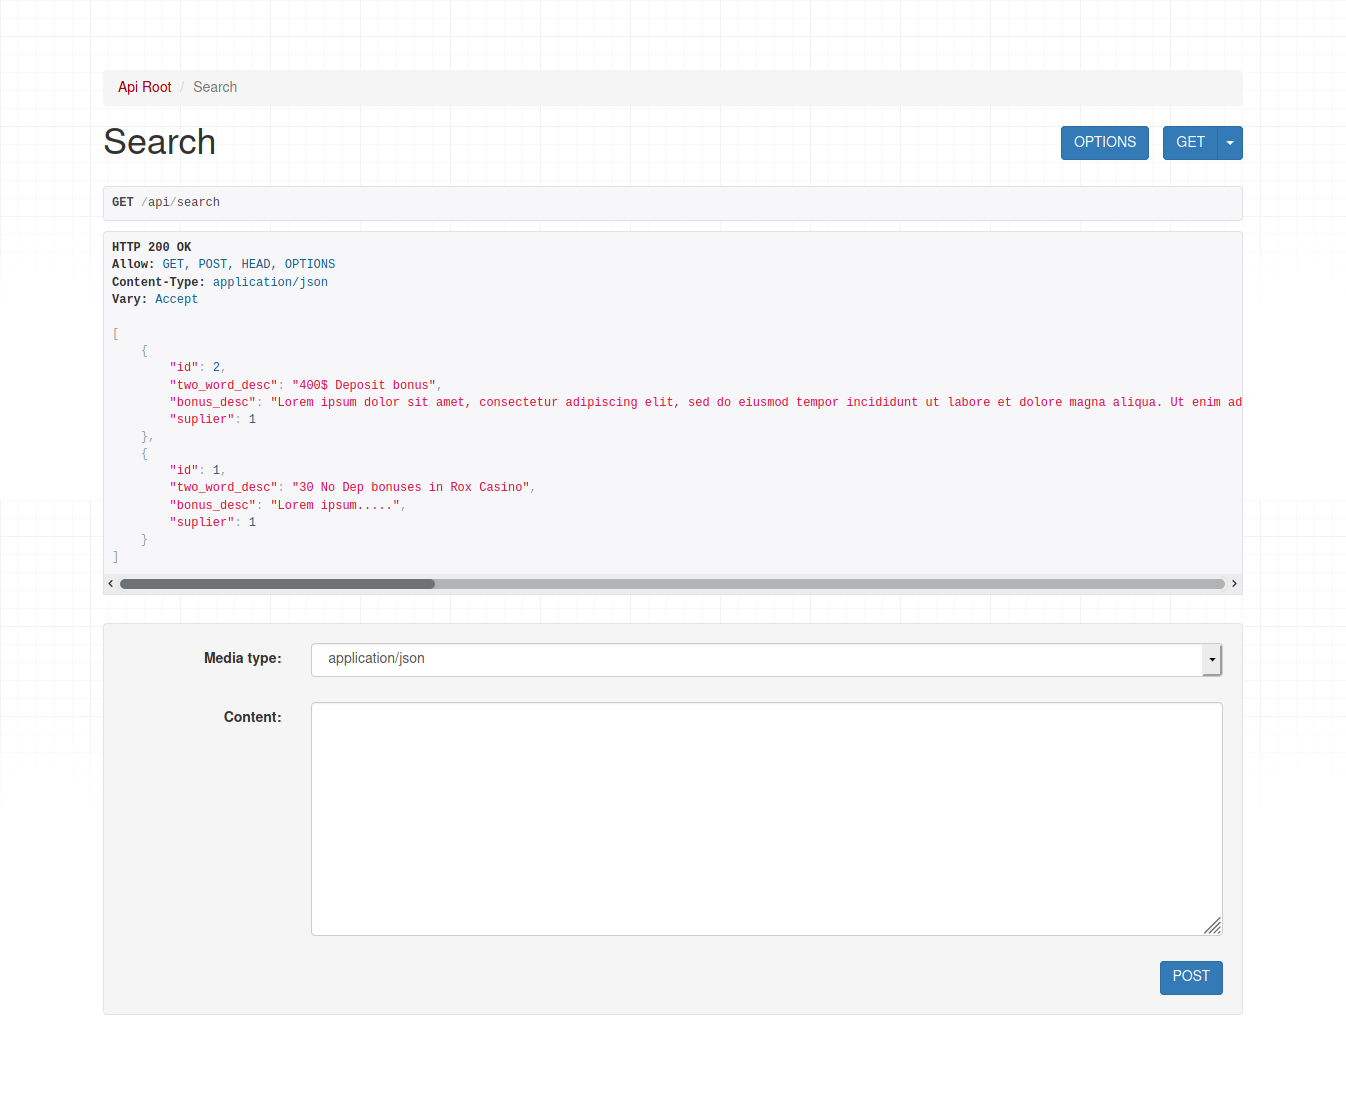Viewport: 1346px width, 1095px height.
Task: Focus the Content text area
Action: 766,819
